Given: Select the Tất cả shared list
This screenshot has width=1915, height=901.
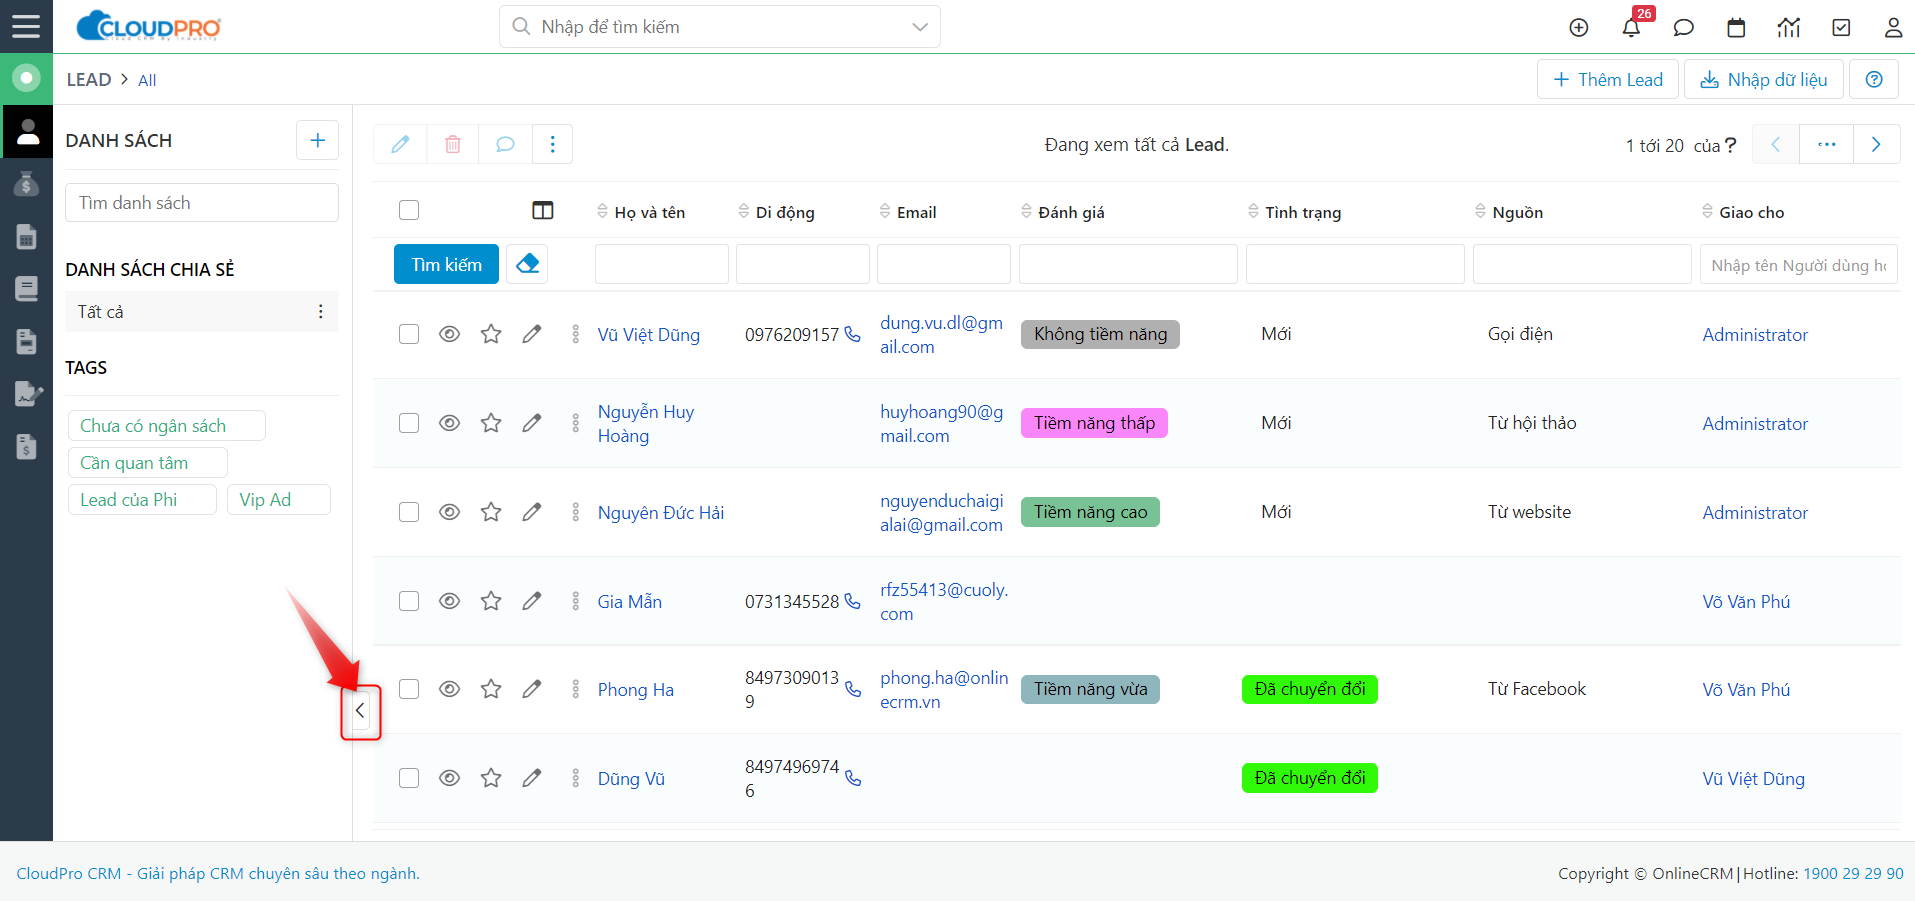Looking at the screenshot, I should click(x=202, y=312).
